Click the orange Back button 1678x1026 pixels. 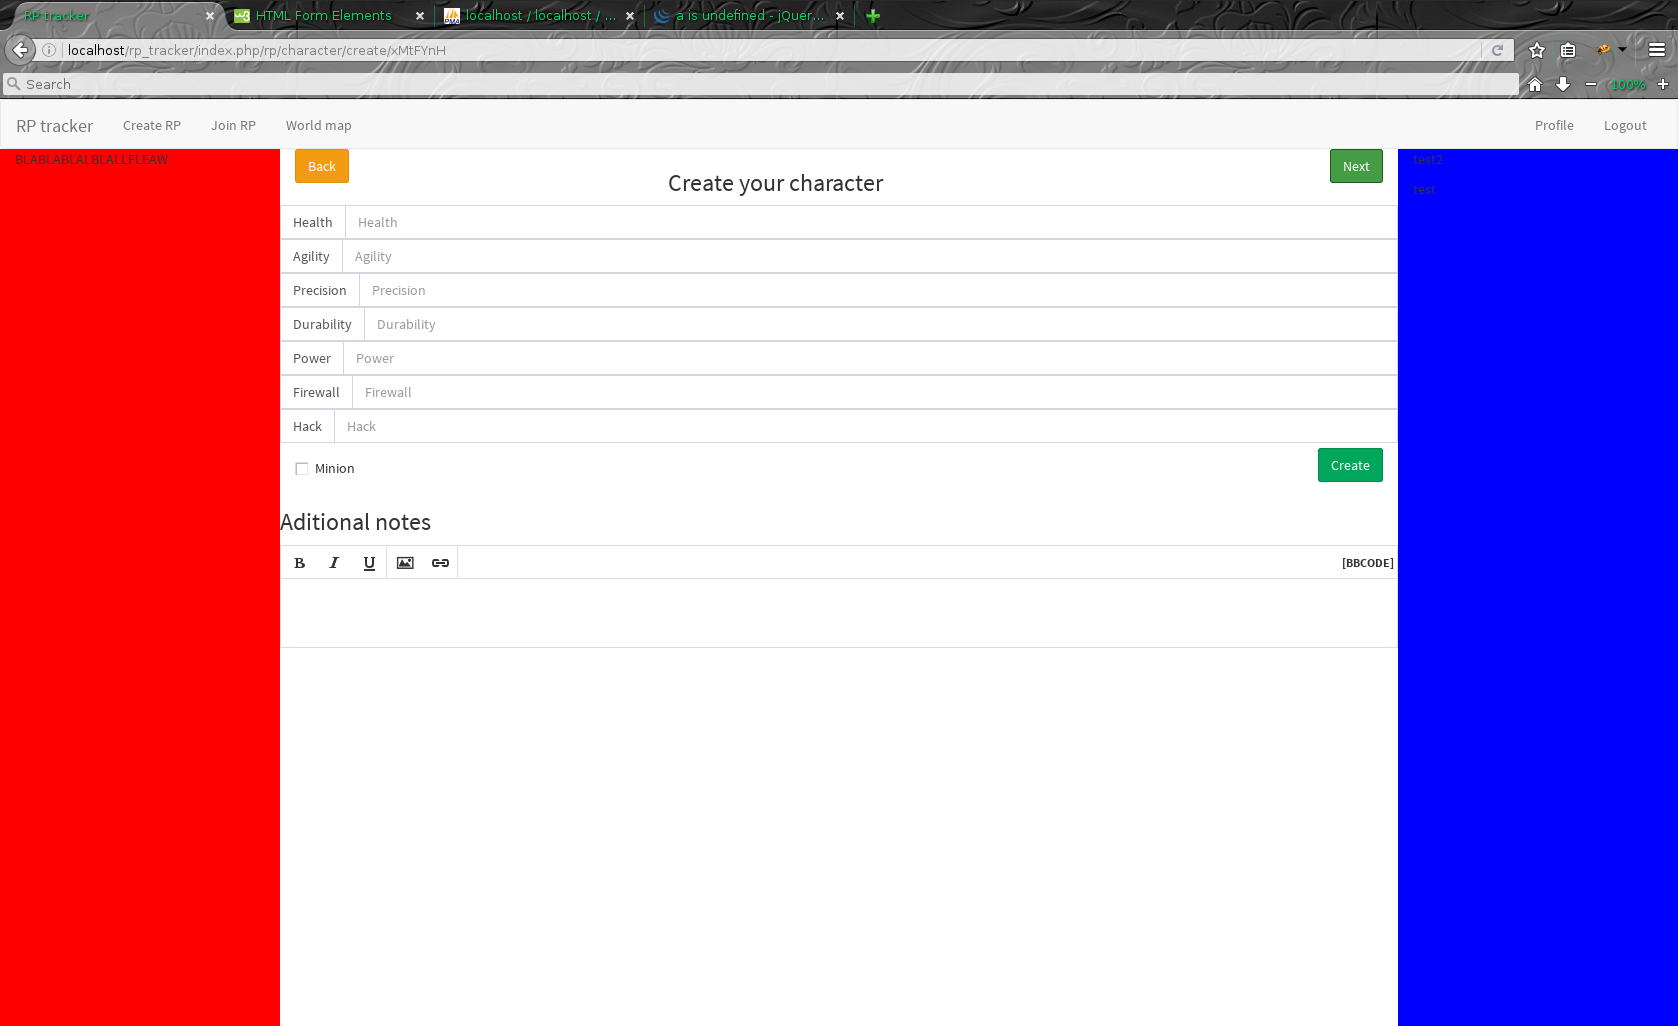[321, 167]
